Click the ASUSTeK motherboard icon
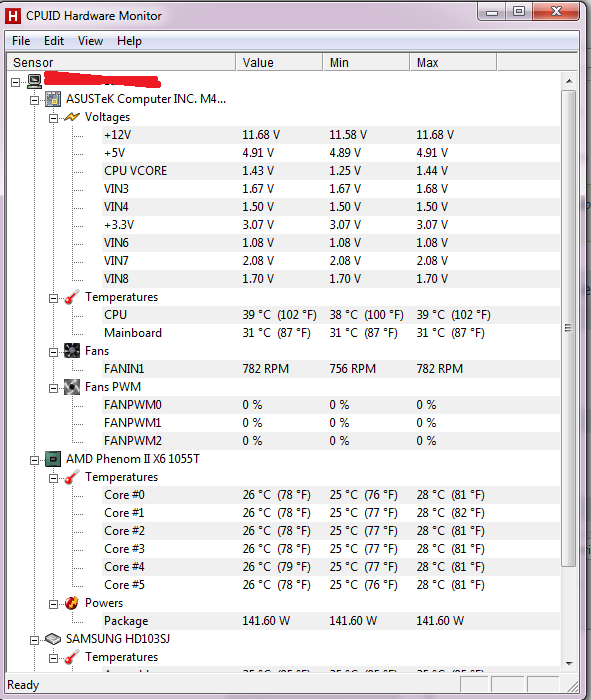This screenshot has width=591, height=700. tap(53, 99)
